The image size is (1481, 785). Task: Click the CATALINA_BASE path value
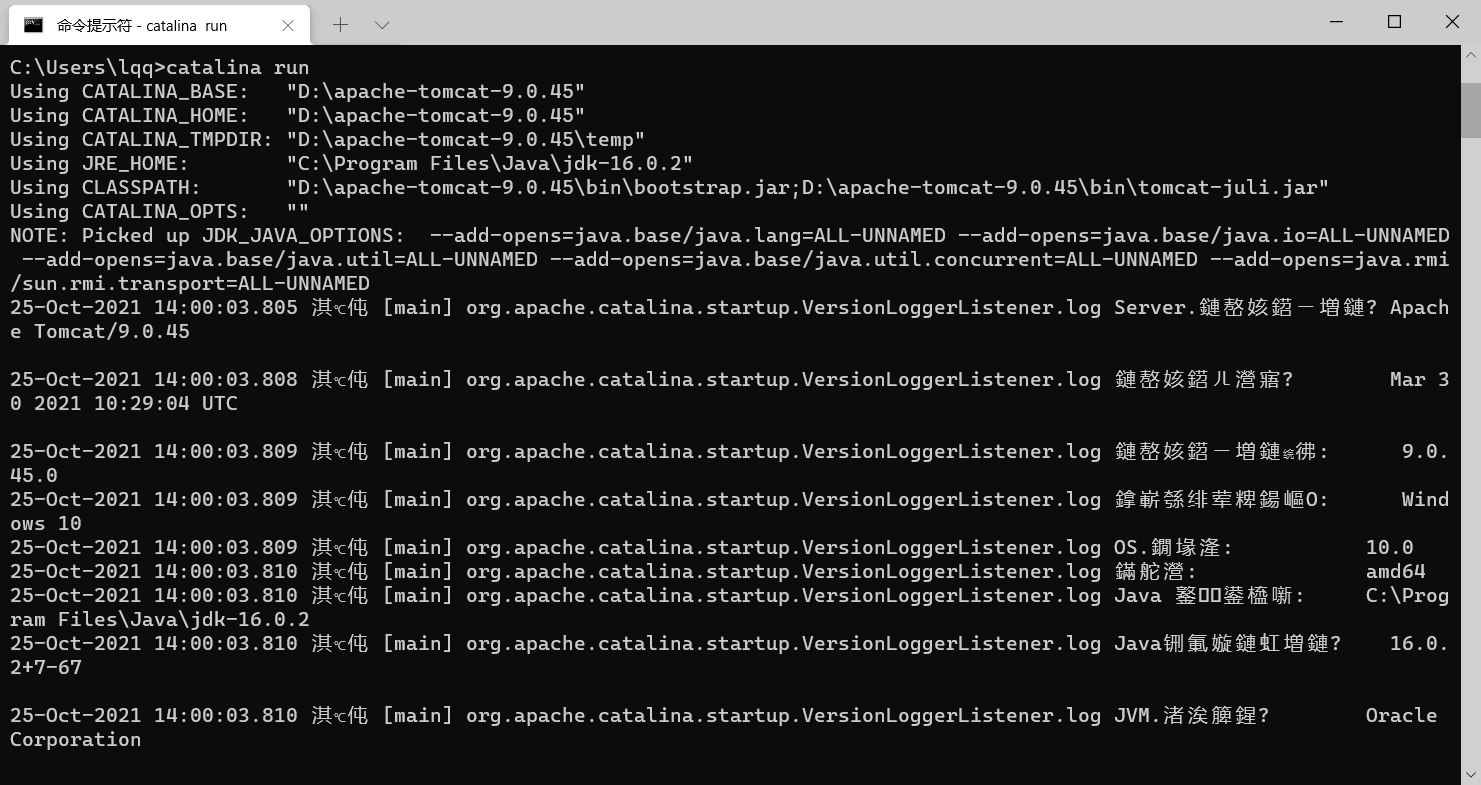[436, 92]
